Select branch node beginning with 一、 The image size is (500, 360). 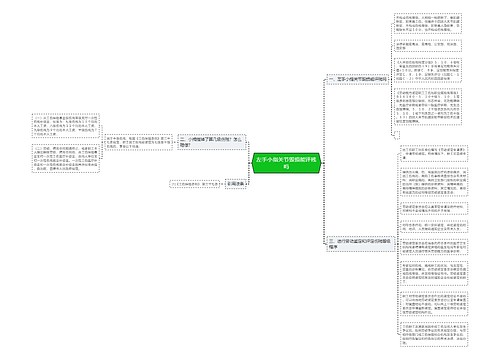click(x=358, y=79)
